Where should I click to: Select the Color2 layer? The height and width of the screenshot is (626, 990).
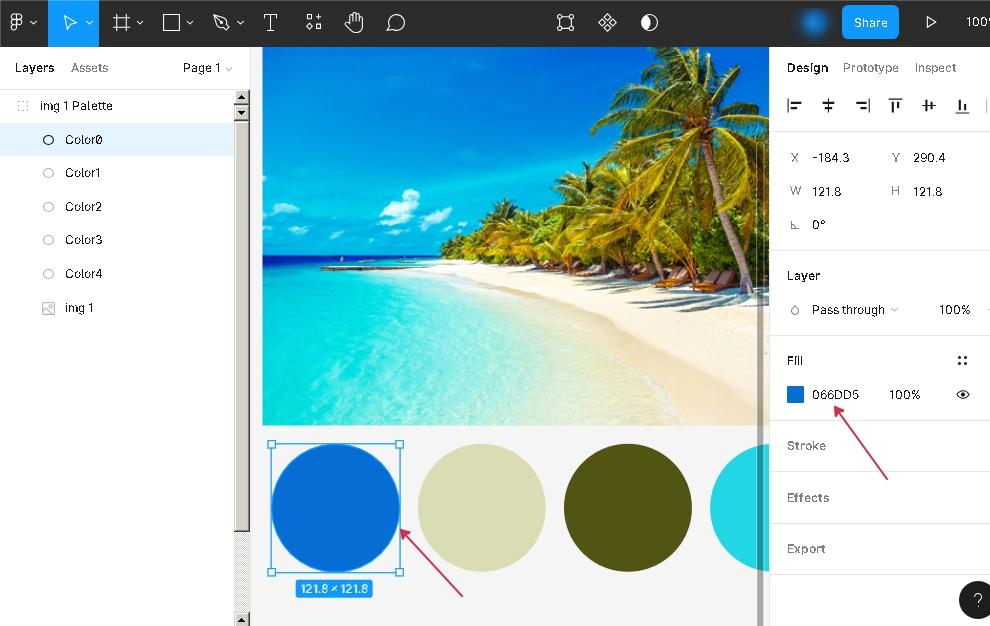tap(83, 207)
